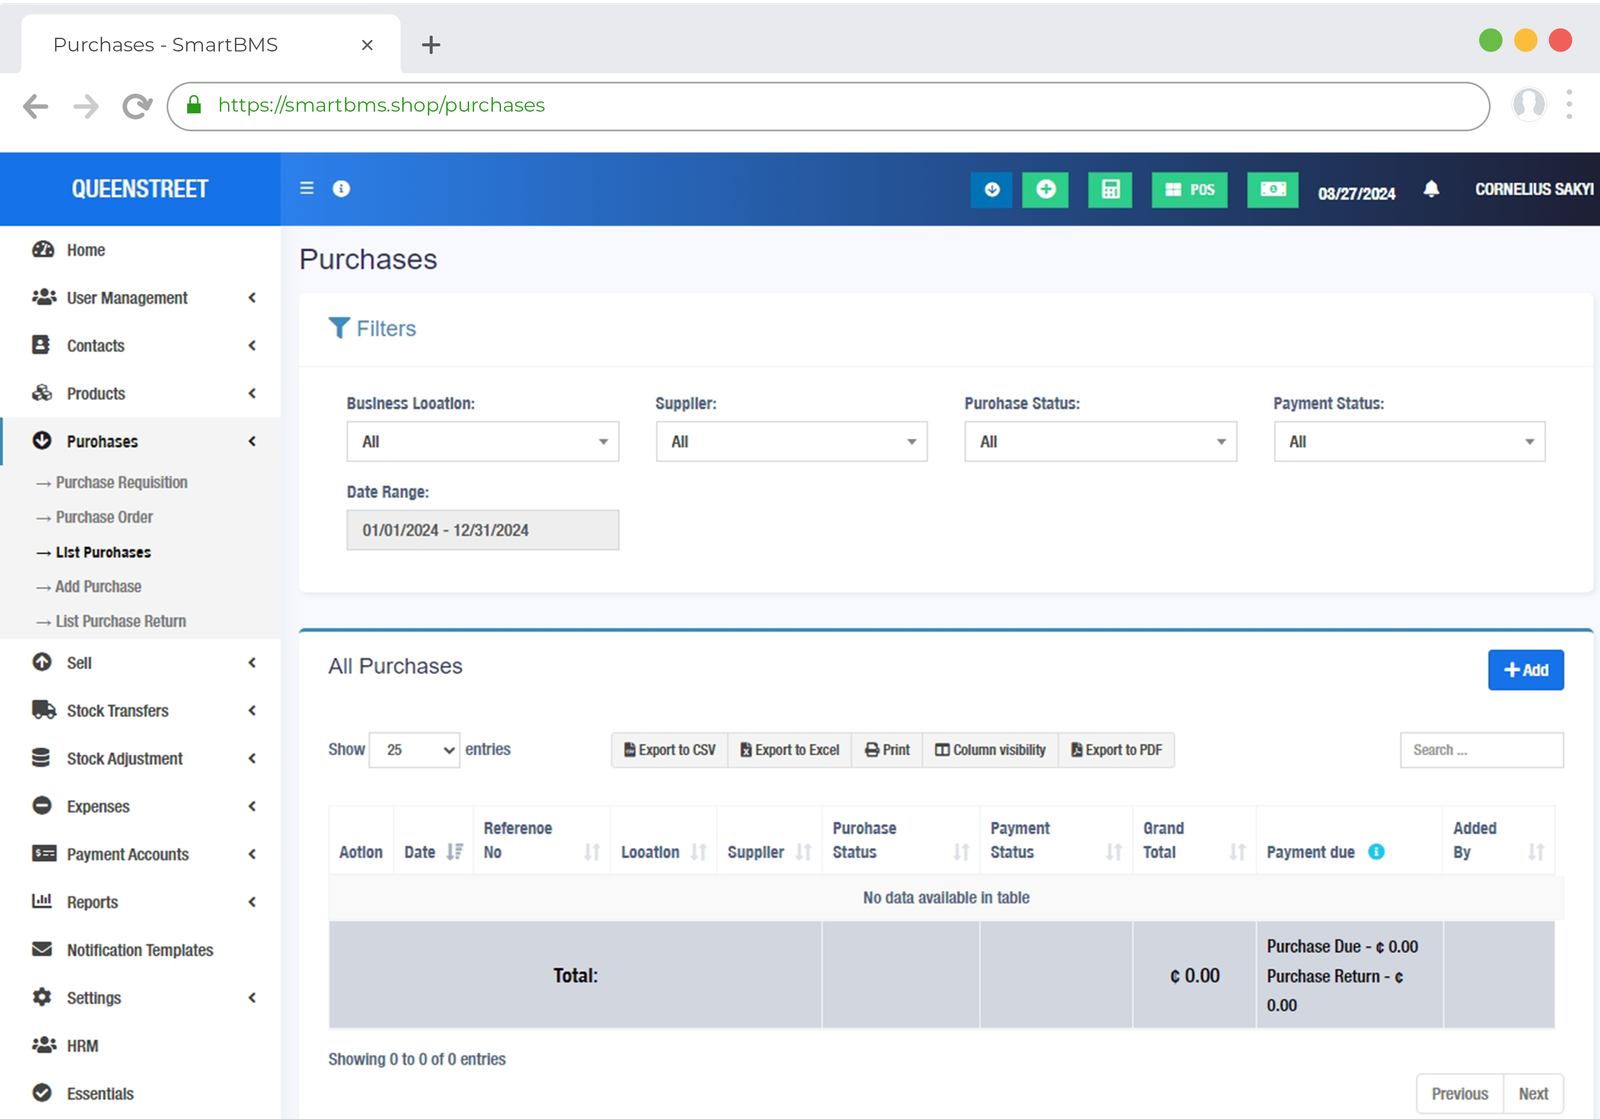
Task: Click the blue clock-down header icon
Action: coord(991,190)
